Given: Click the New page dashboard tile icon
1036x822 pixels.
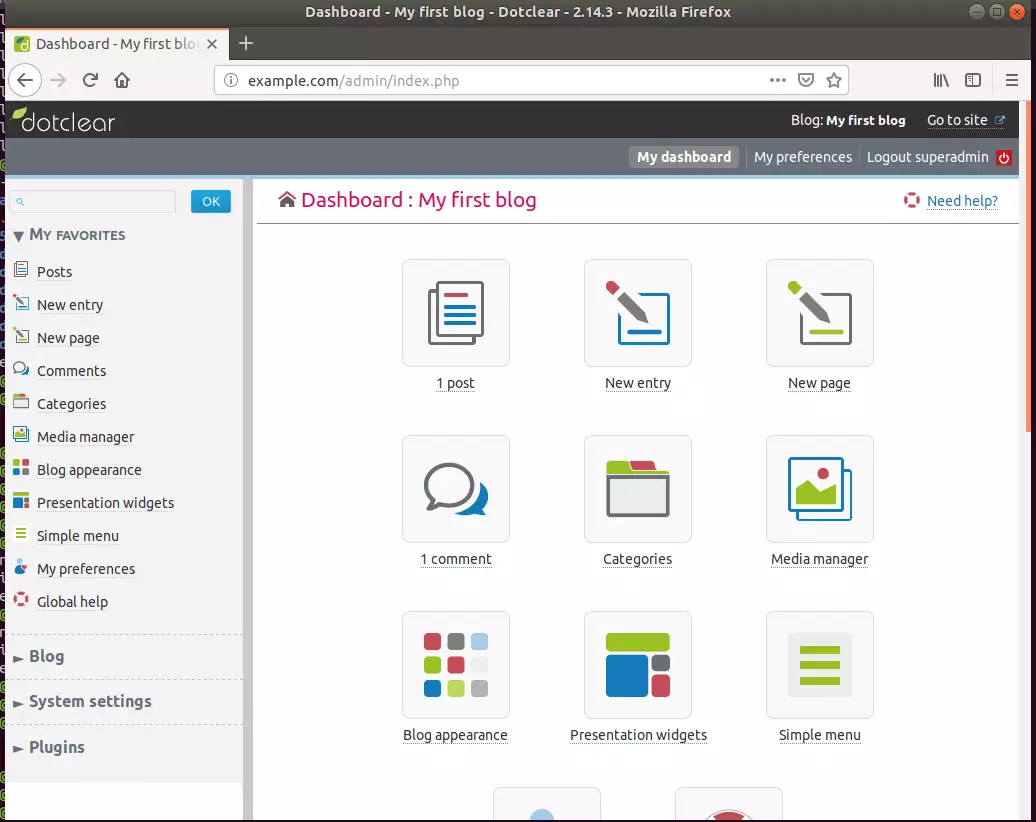Looking at the screenshot, I should [x=819, y=313].
